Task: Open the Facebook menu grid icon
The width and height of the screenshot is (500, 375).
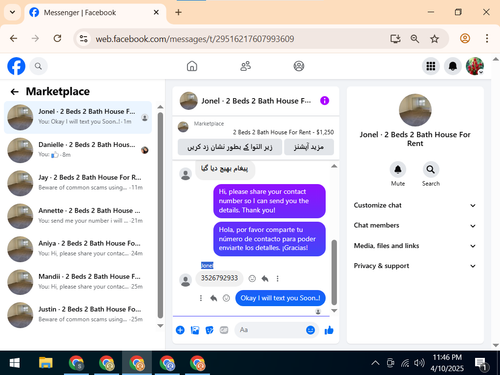Action: 431,66
